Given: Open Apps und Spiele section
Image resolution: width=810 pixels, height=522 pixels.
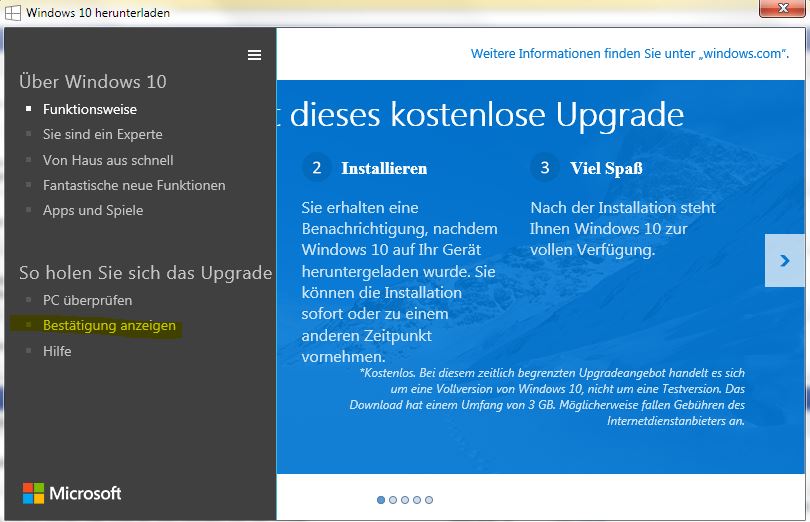Looking at the screenshot, I should pyautogui.click(x=93, y=210).
